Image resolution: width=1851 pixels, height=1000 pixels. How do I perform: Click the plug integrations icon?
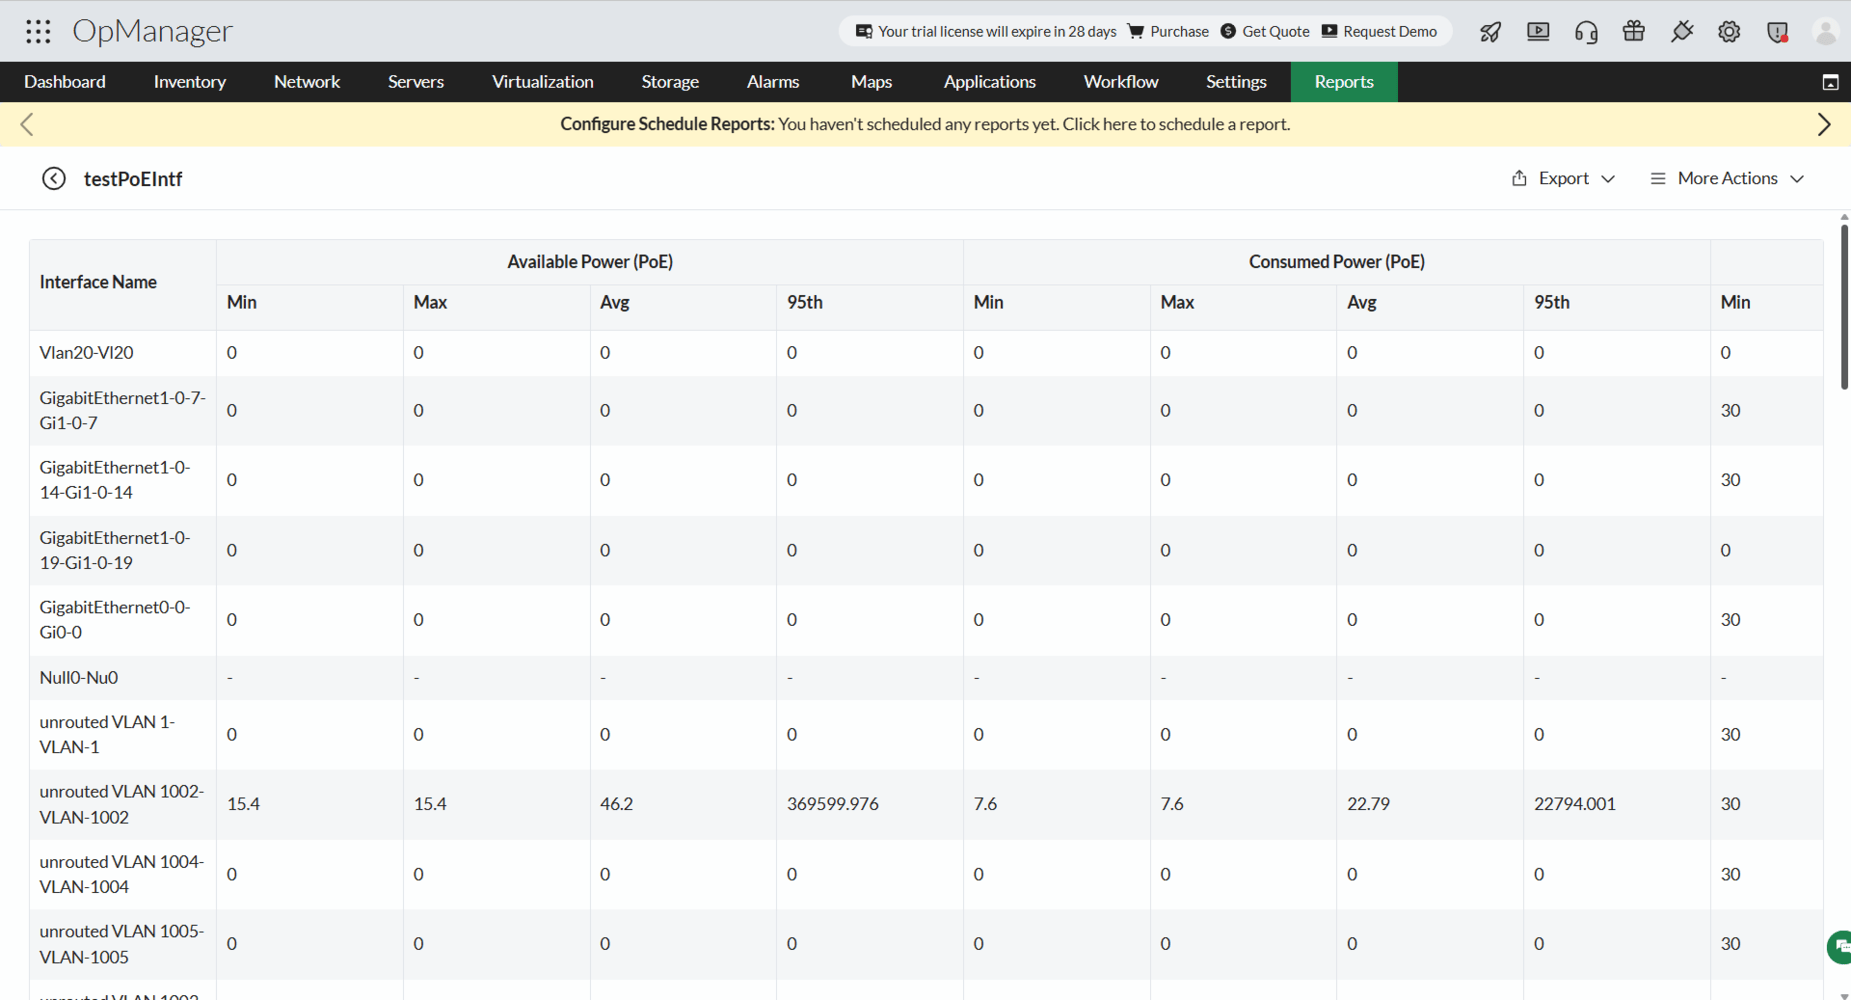click(x=1682, y=32)
